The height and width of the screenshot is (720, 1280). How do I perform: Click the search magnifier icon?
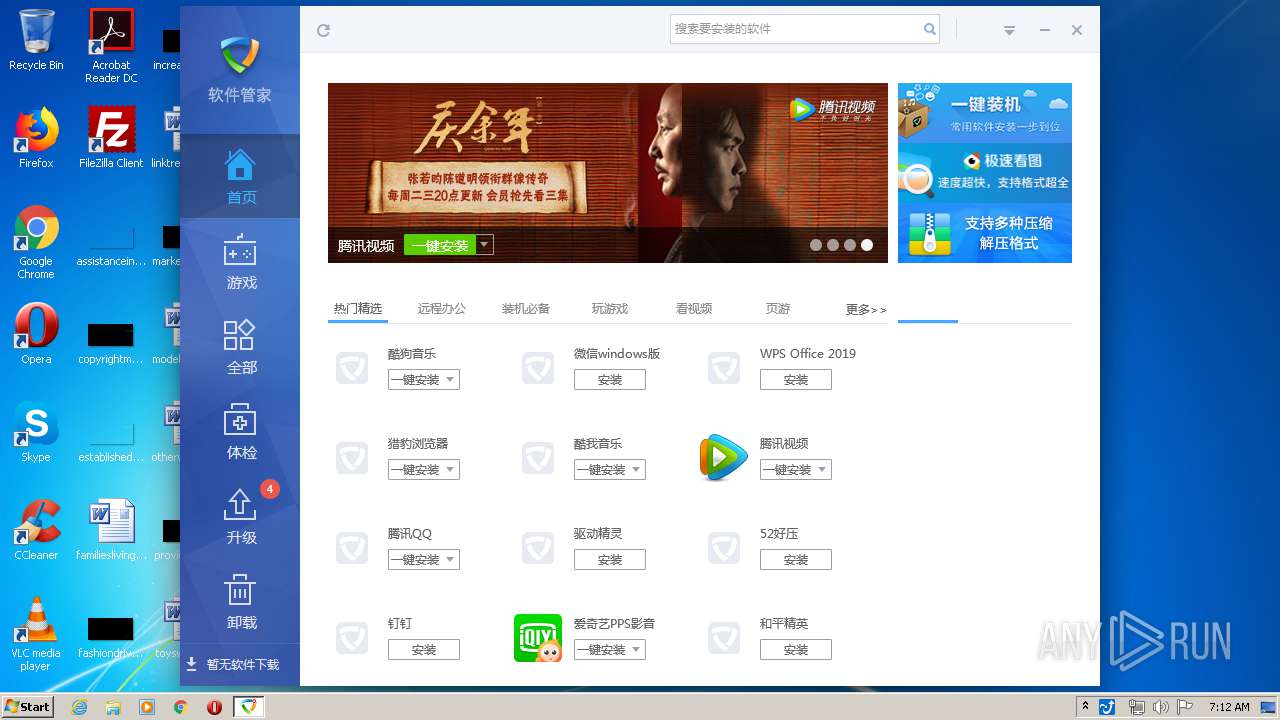930,29
